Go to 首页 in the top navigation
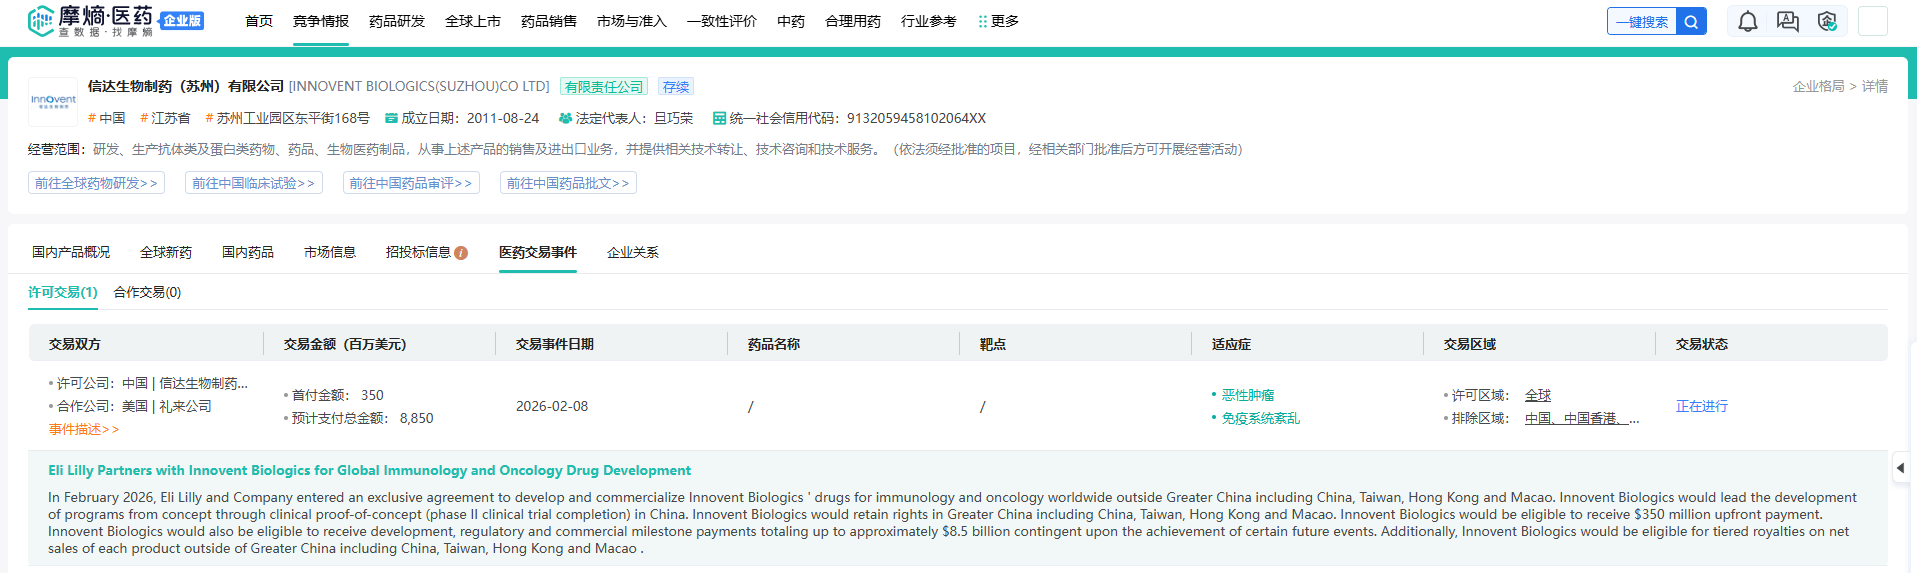 tap(259, 21)
